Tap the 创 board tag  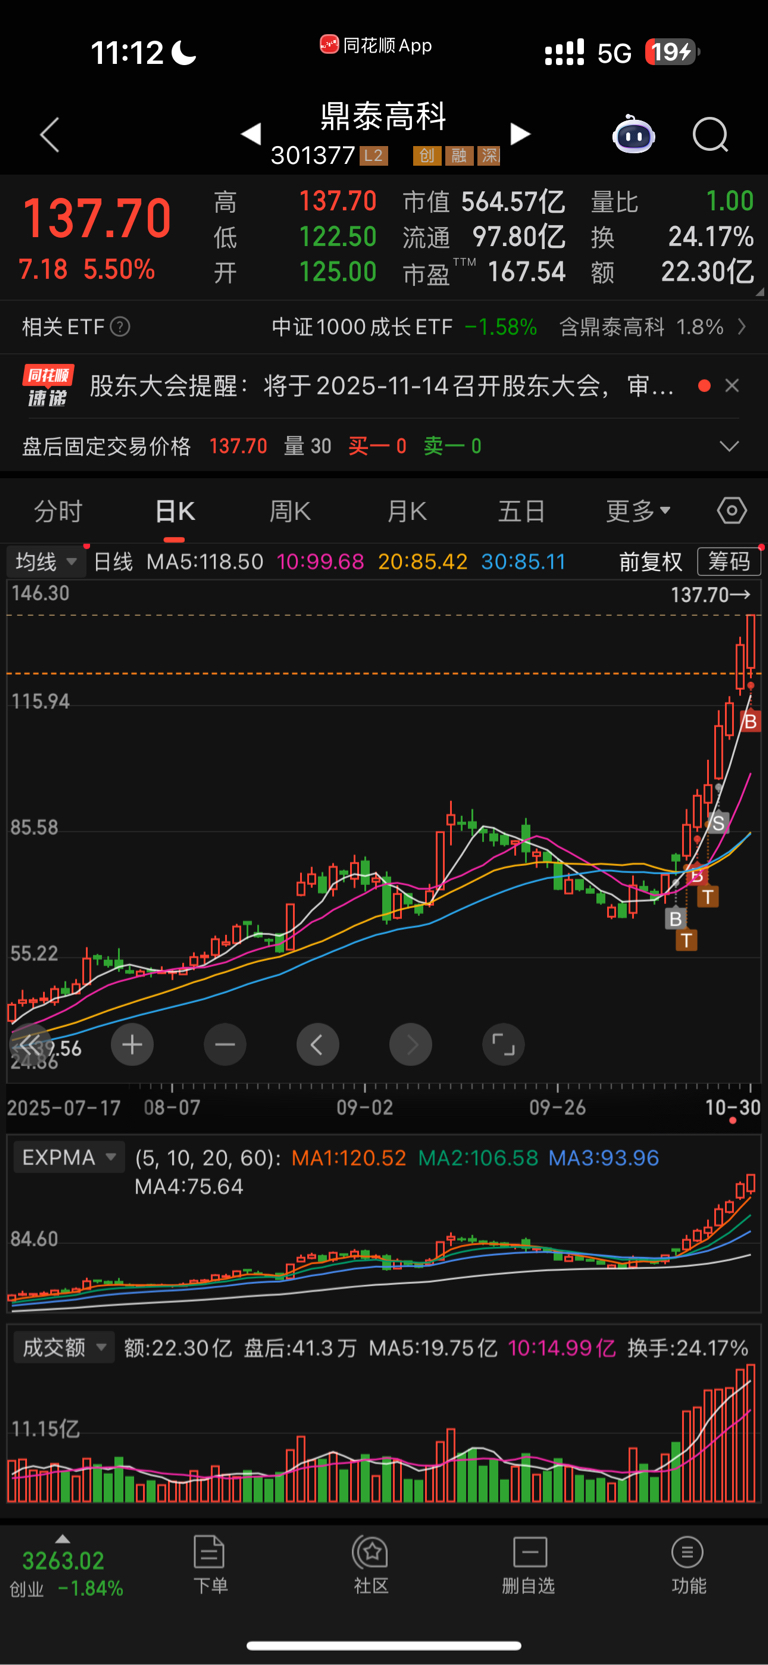coord(426,155)
